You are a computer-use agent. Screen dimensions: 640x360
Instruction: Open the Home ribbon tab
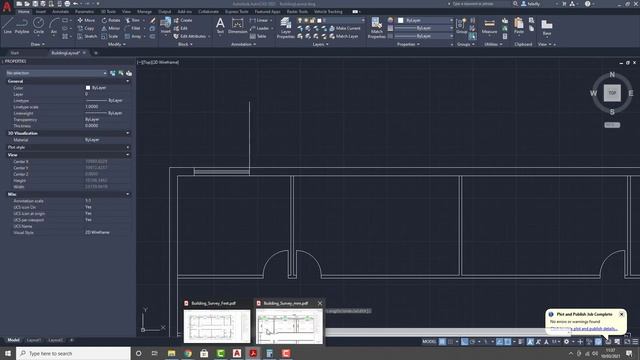pyautogui.click(x=24, y=11)
